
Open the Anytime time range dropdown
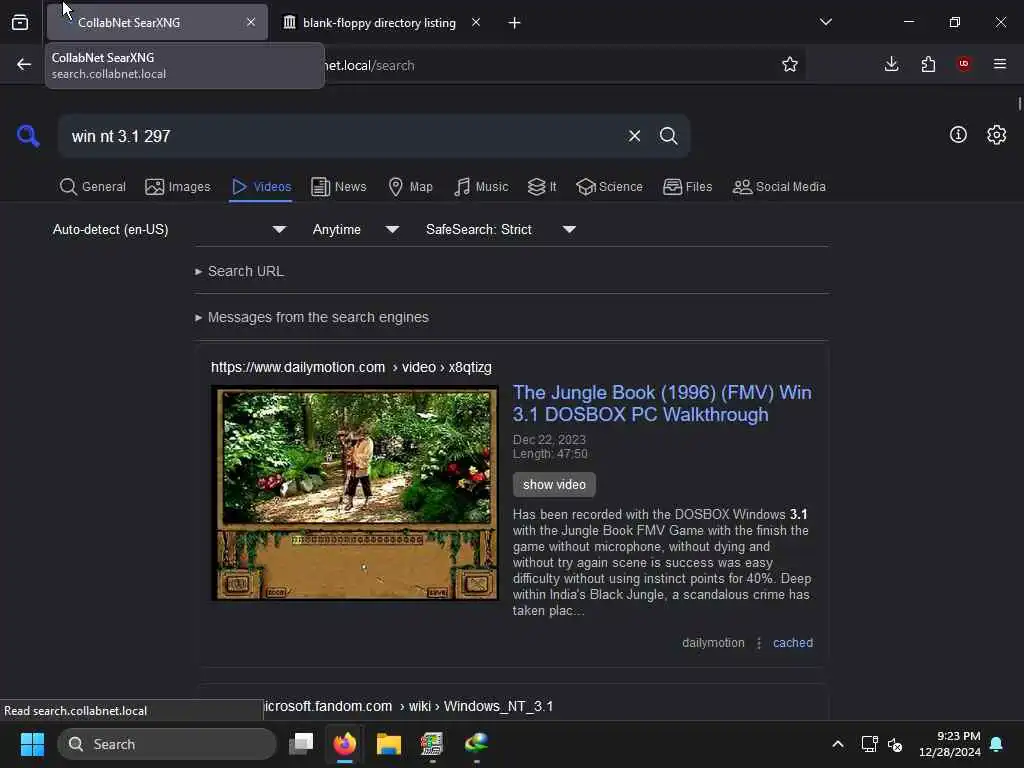[355, 229]
